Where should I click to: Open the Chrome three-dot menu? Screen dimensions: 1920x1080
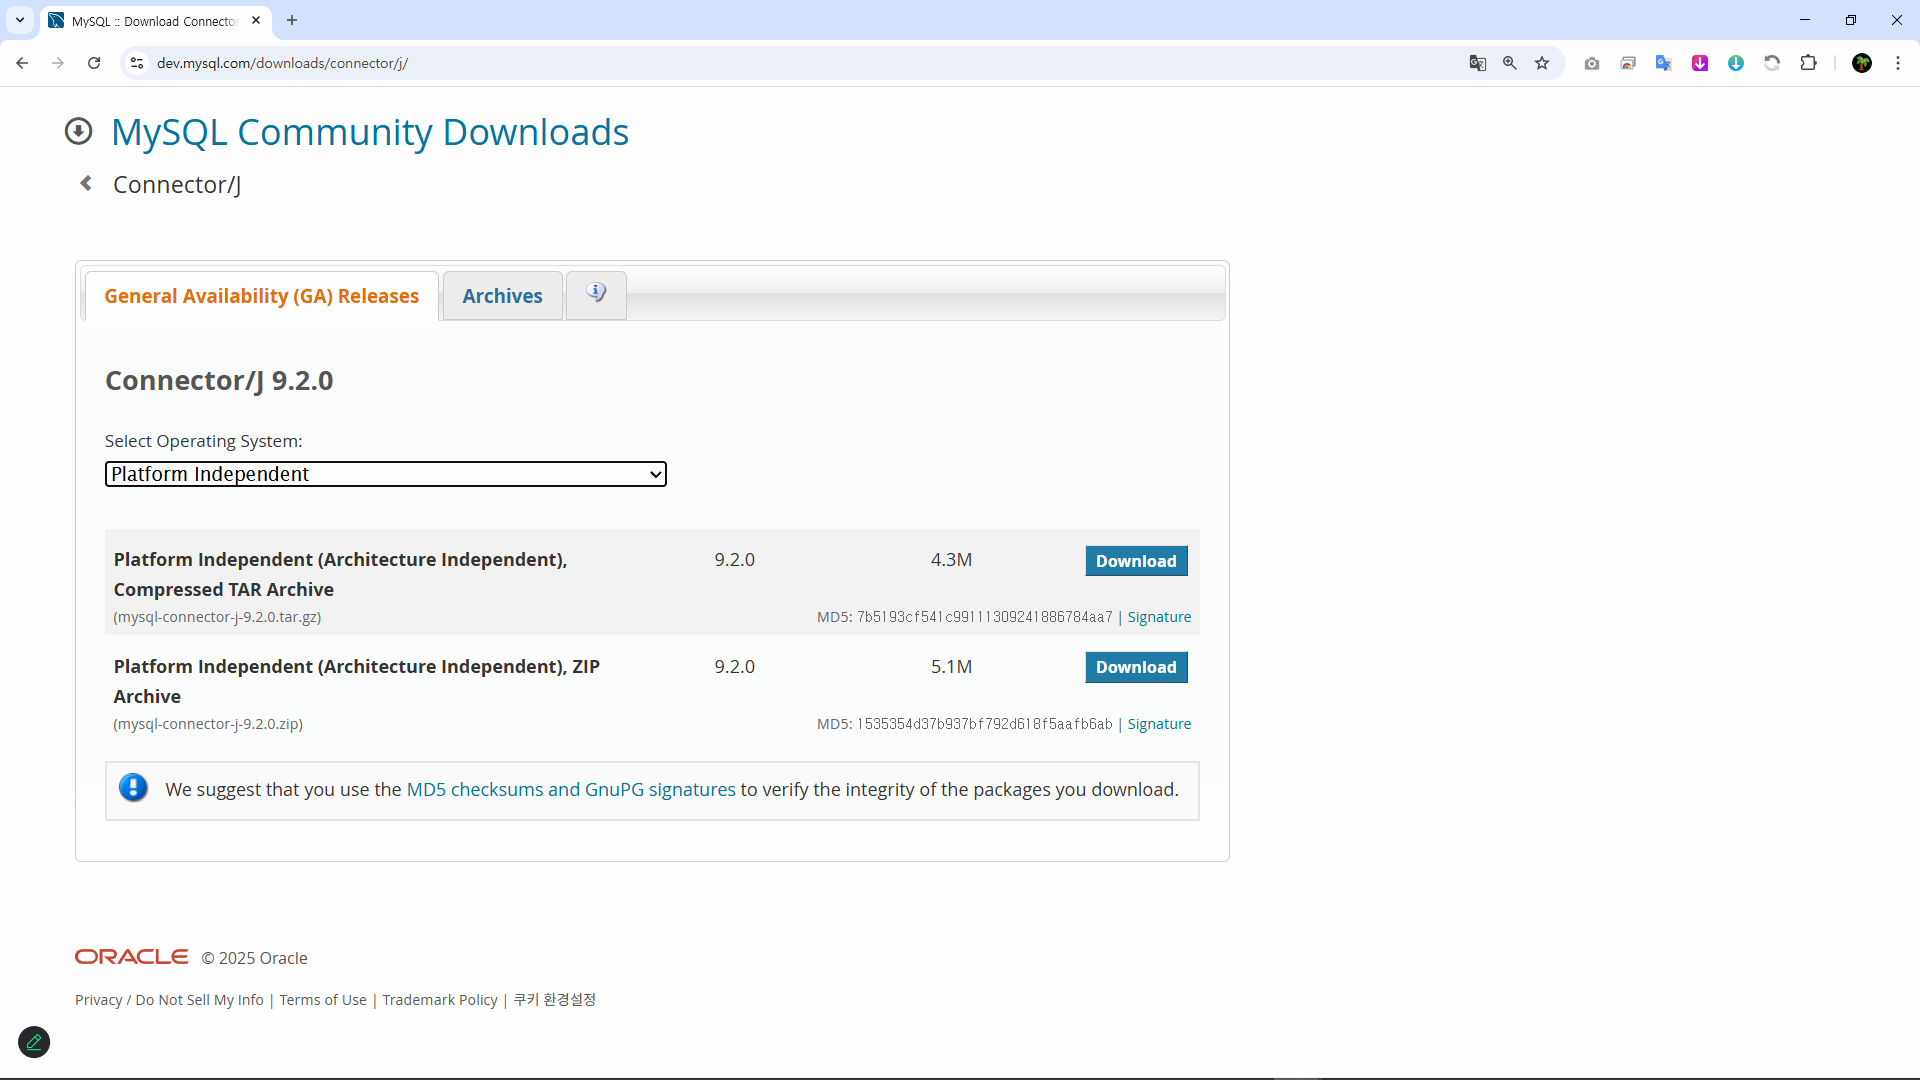coord(1898,63)
